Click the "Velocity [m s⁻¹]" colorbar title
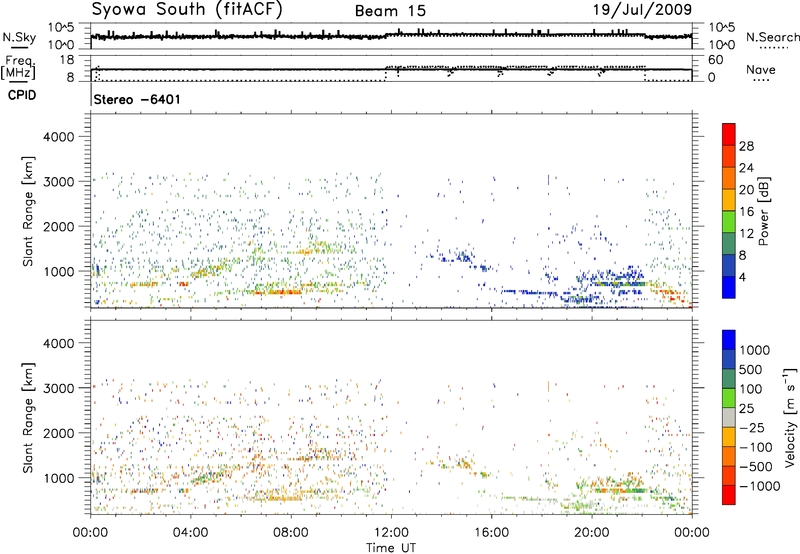800x554 pixels. [x=790, y=418]
